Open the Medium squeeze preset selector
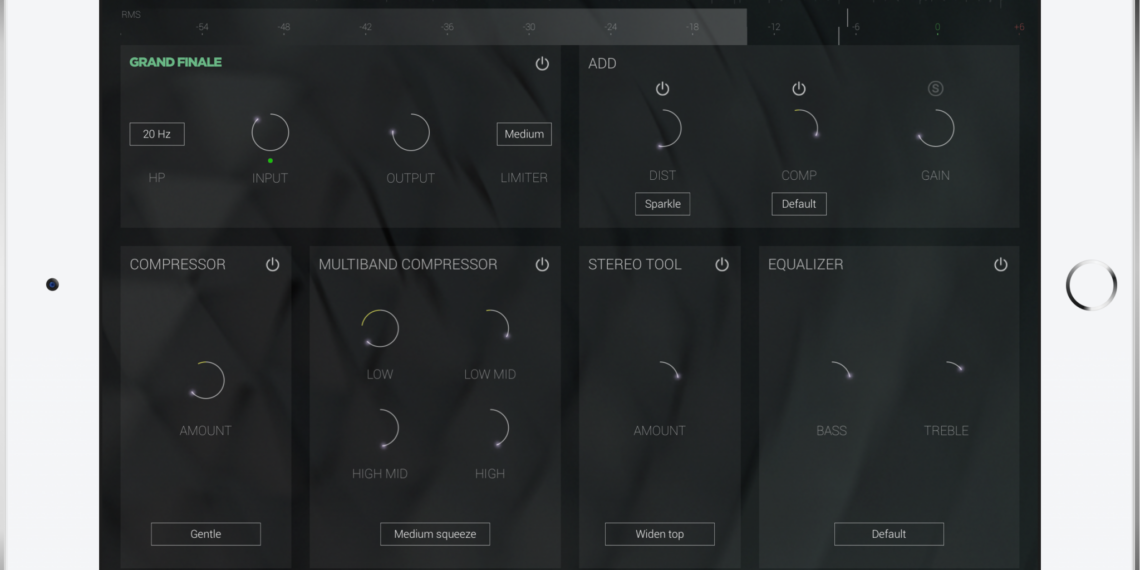Image resolution: width=1140 pixels, height=570 pixels. 435,534
